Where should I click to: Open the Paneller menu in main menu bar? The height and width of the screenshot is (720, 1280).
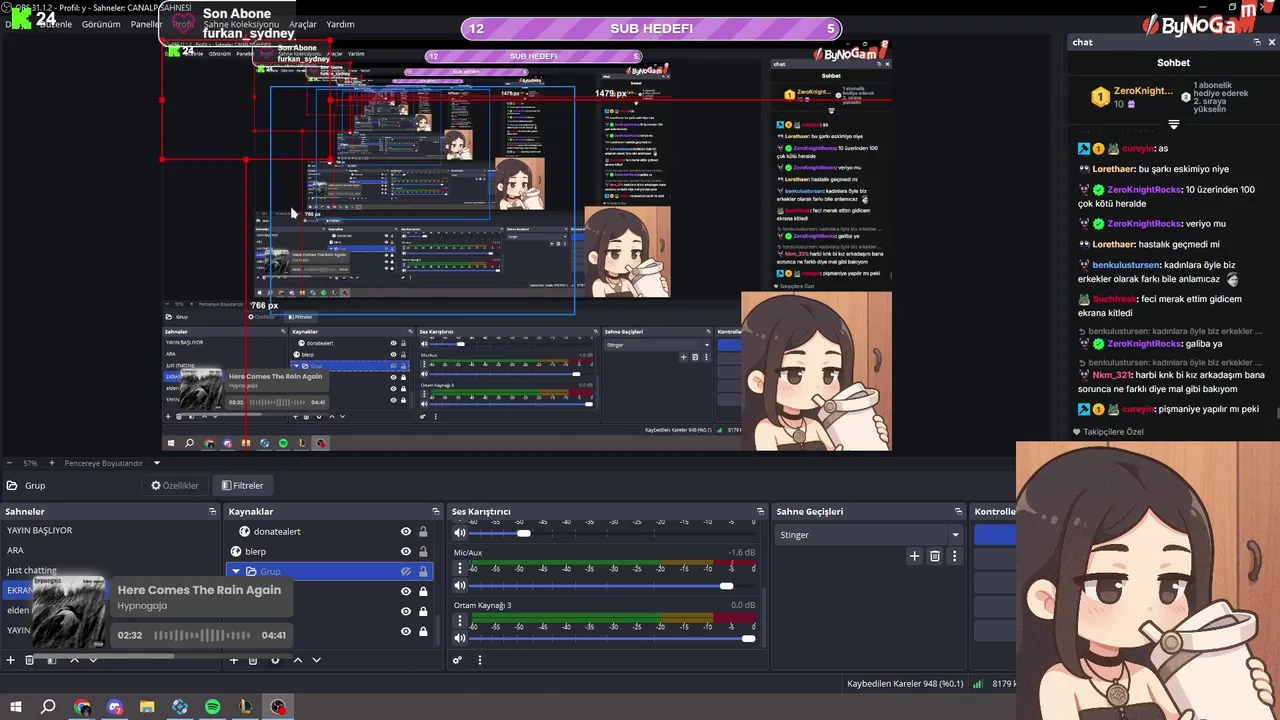pyautogui.click(x=146, y=24)
